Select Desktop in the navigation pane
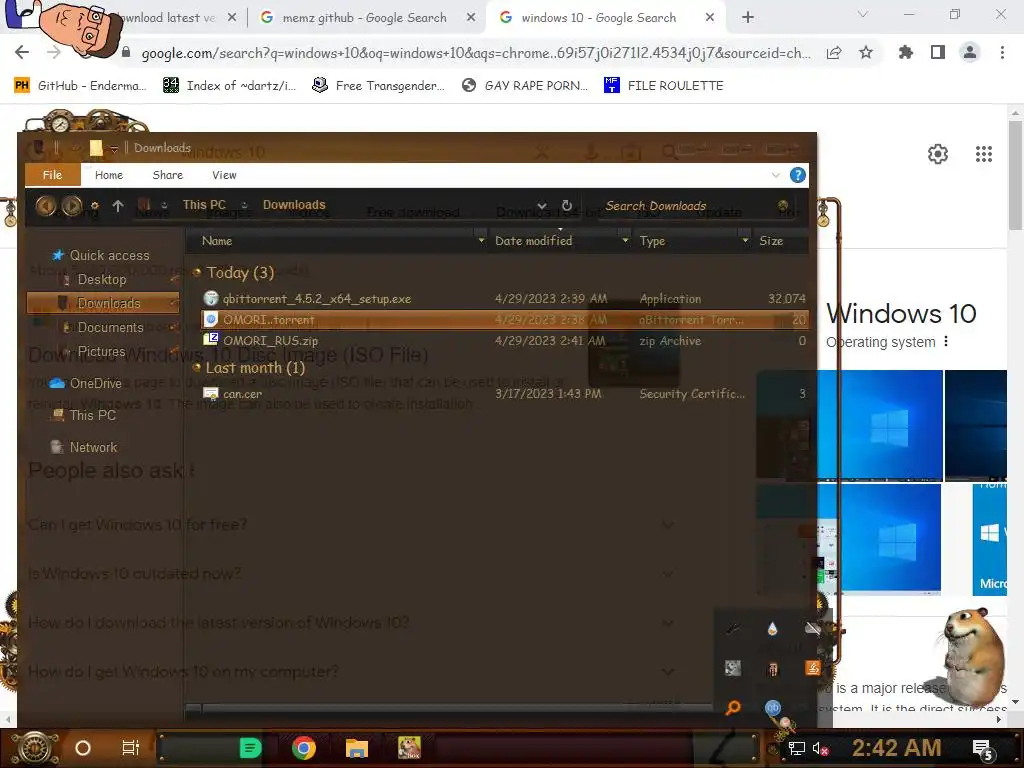 [102, 280]
